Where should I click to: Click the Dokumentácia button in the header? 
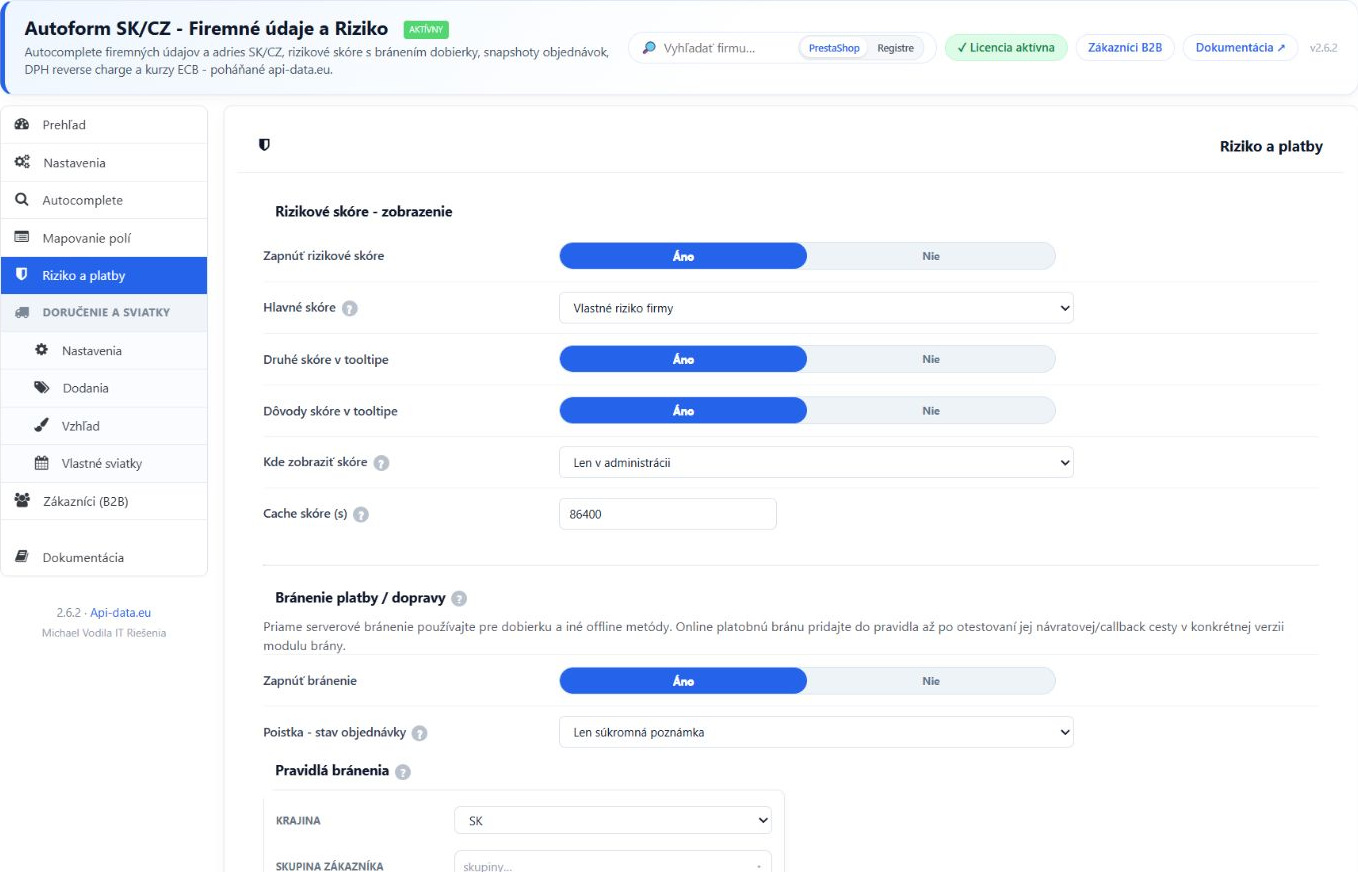click(x=1240, y=47)
